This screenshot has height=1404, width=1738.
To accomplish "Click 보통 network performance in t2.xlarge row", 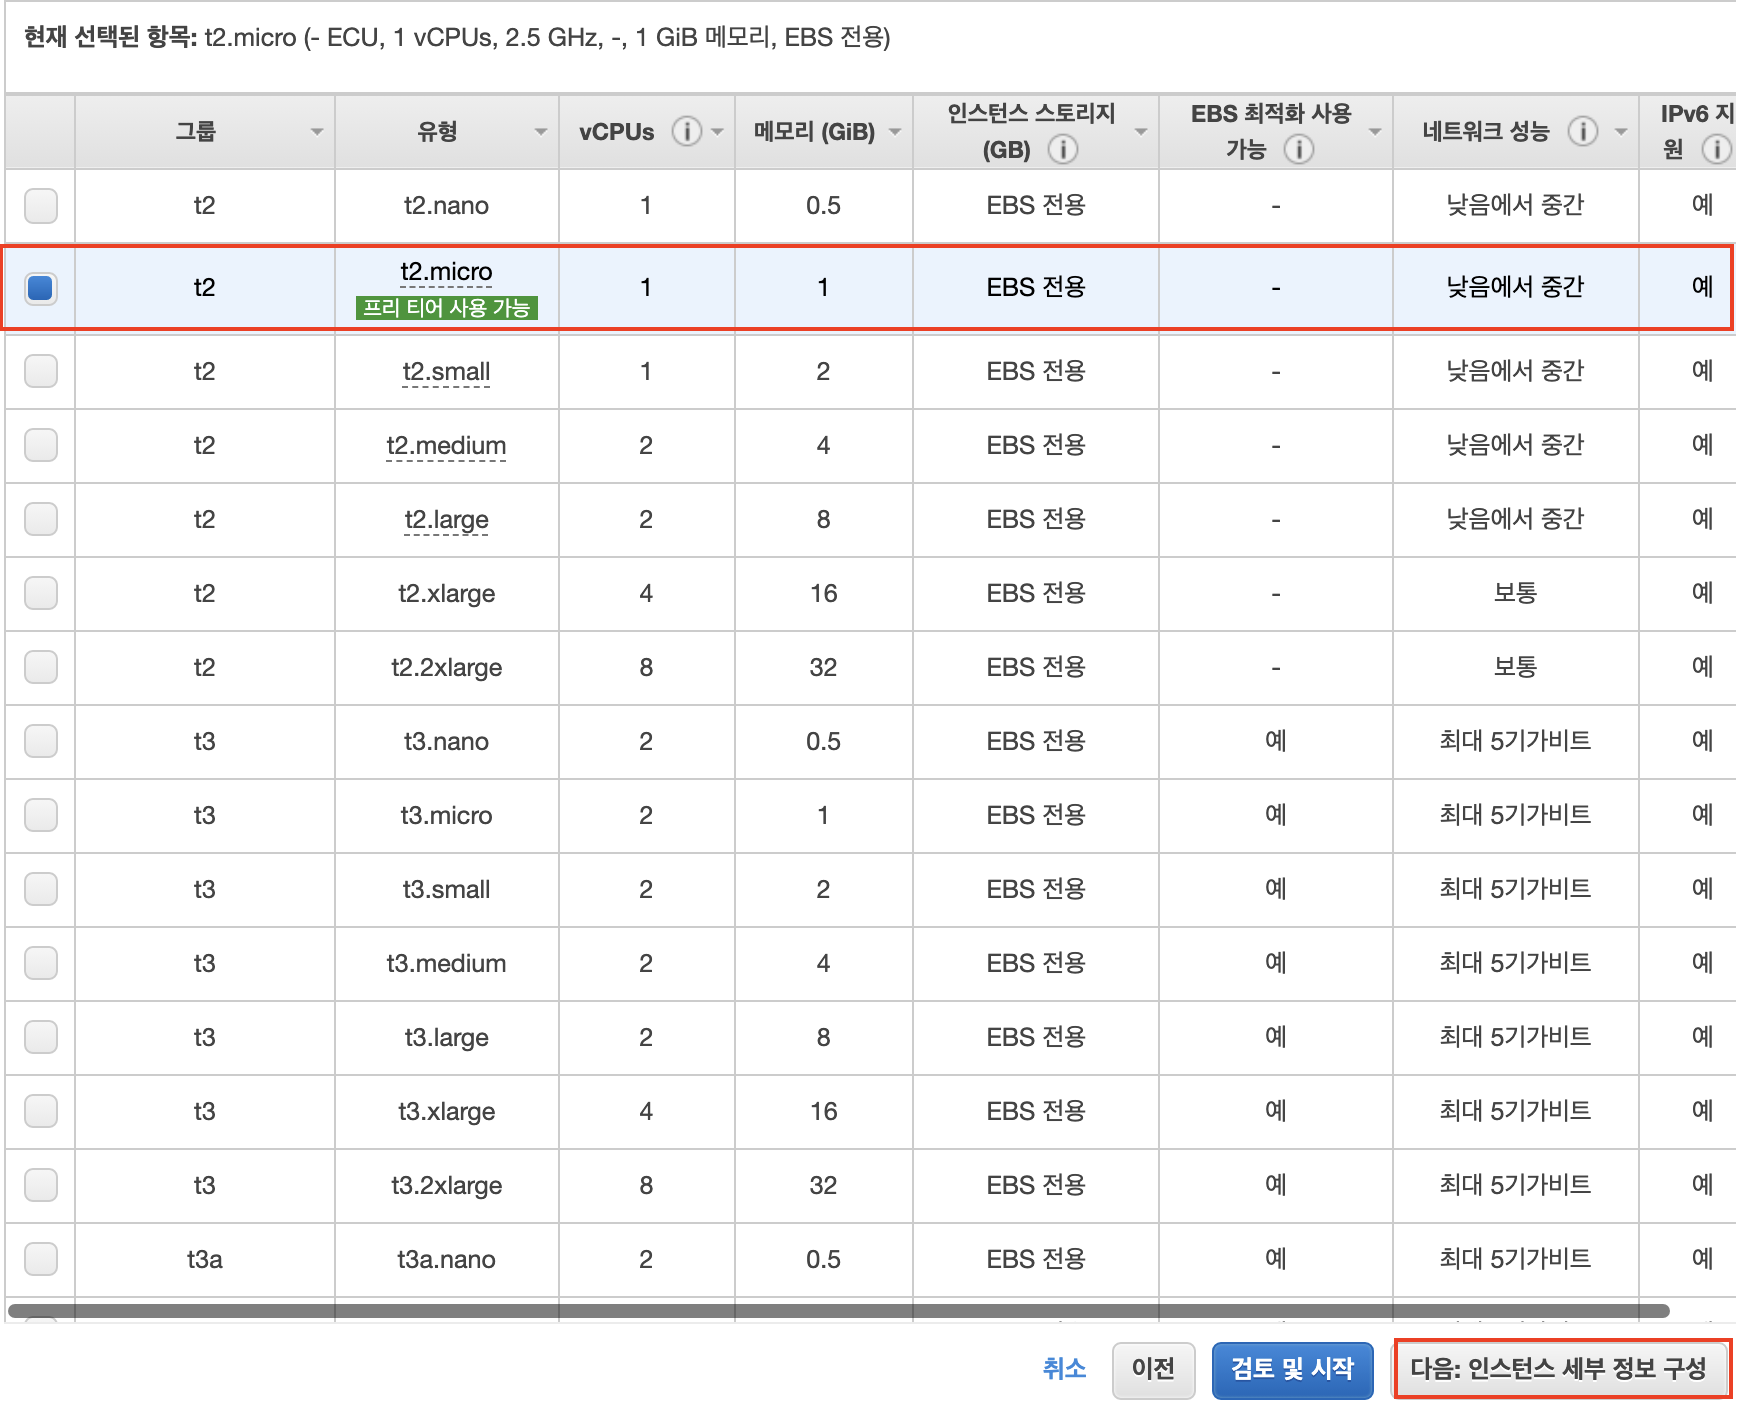I will (x=1515, y=593).
